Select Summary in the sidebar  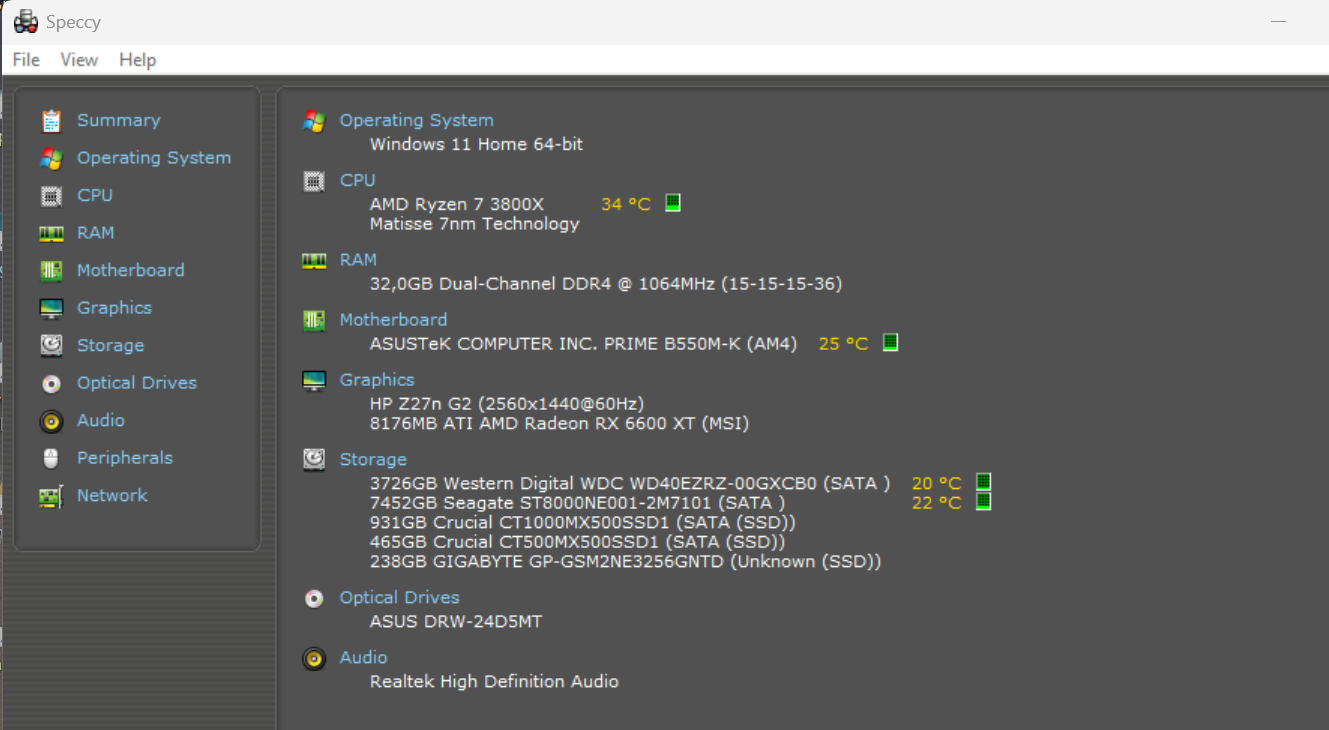[118, 120]
